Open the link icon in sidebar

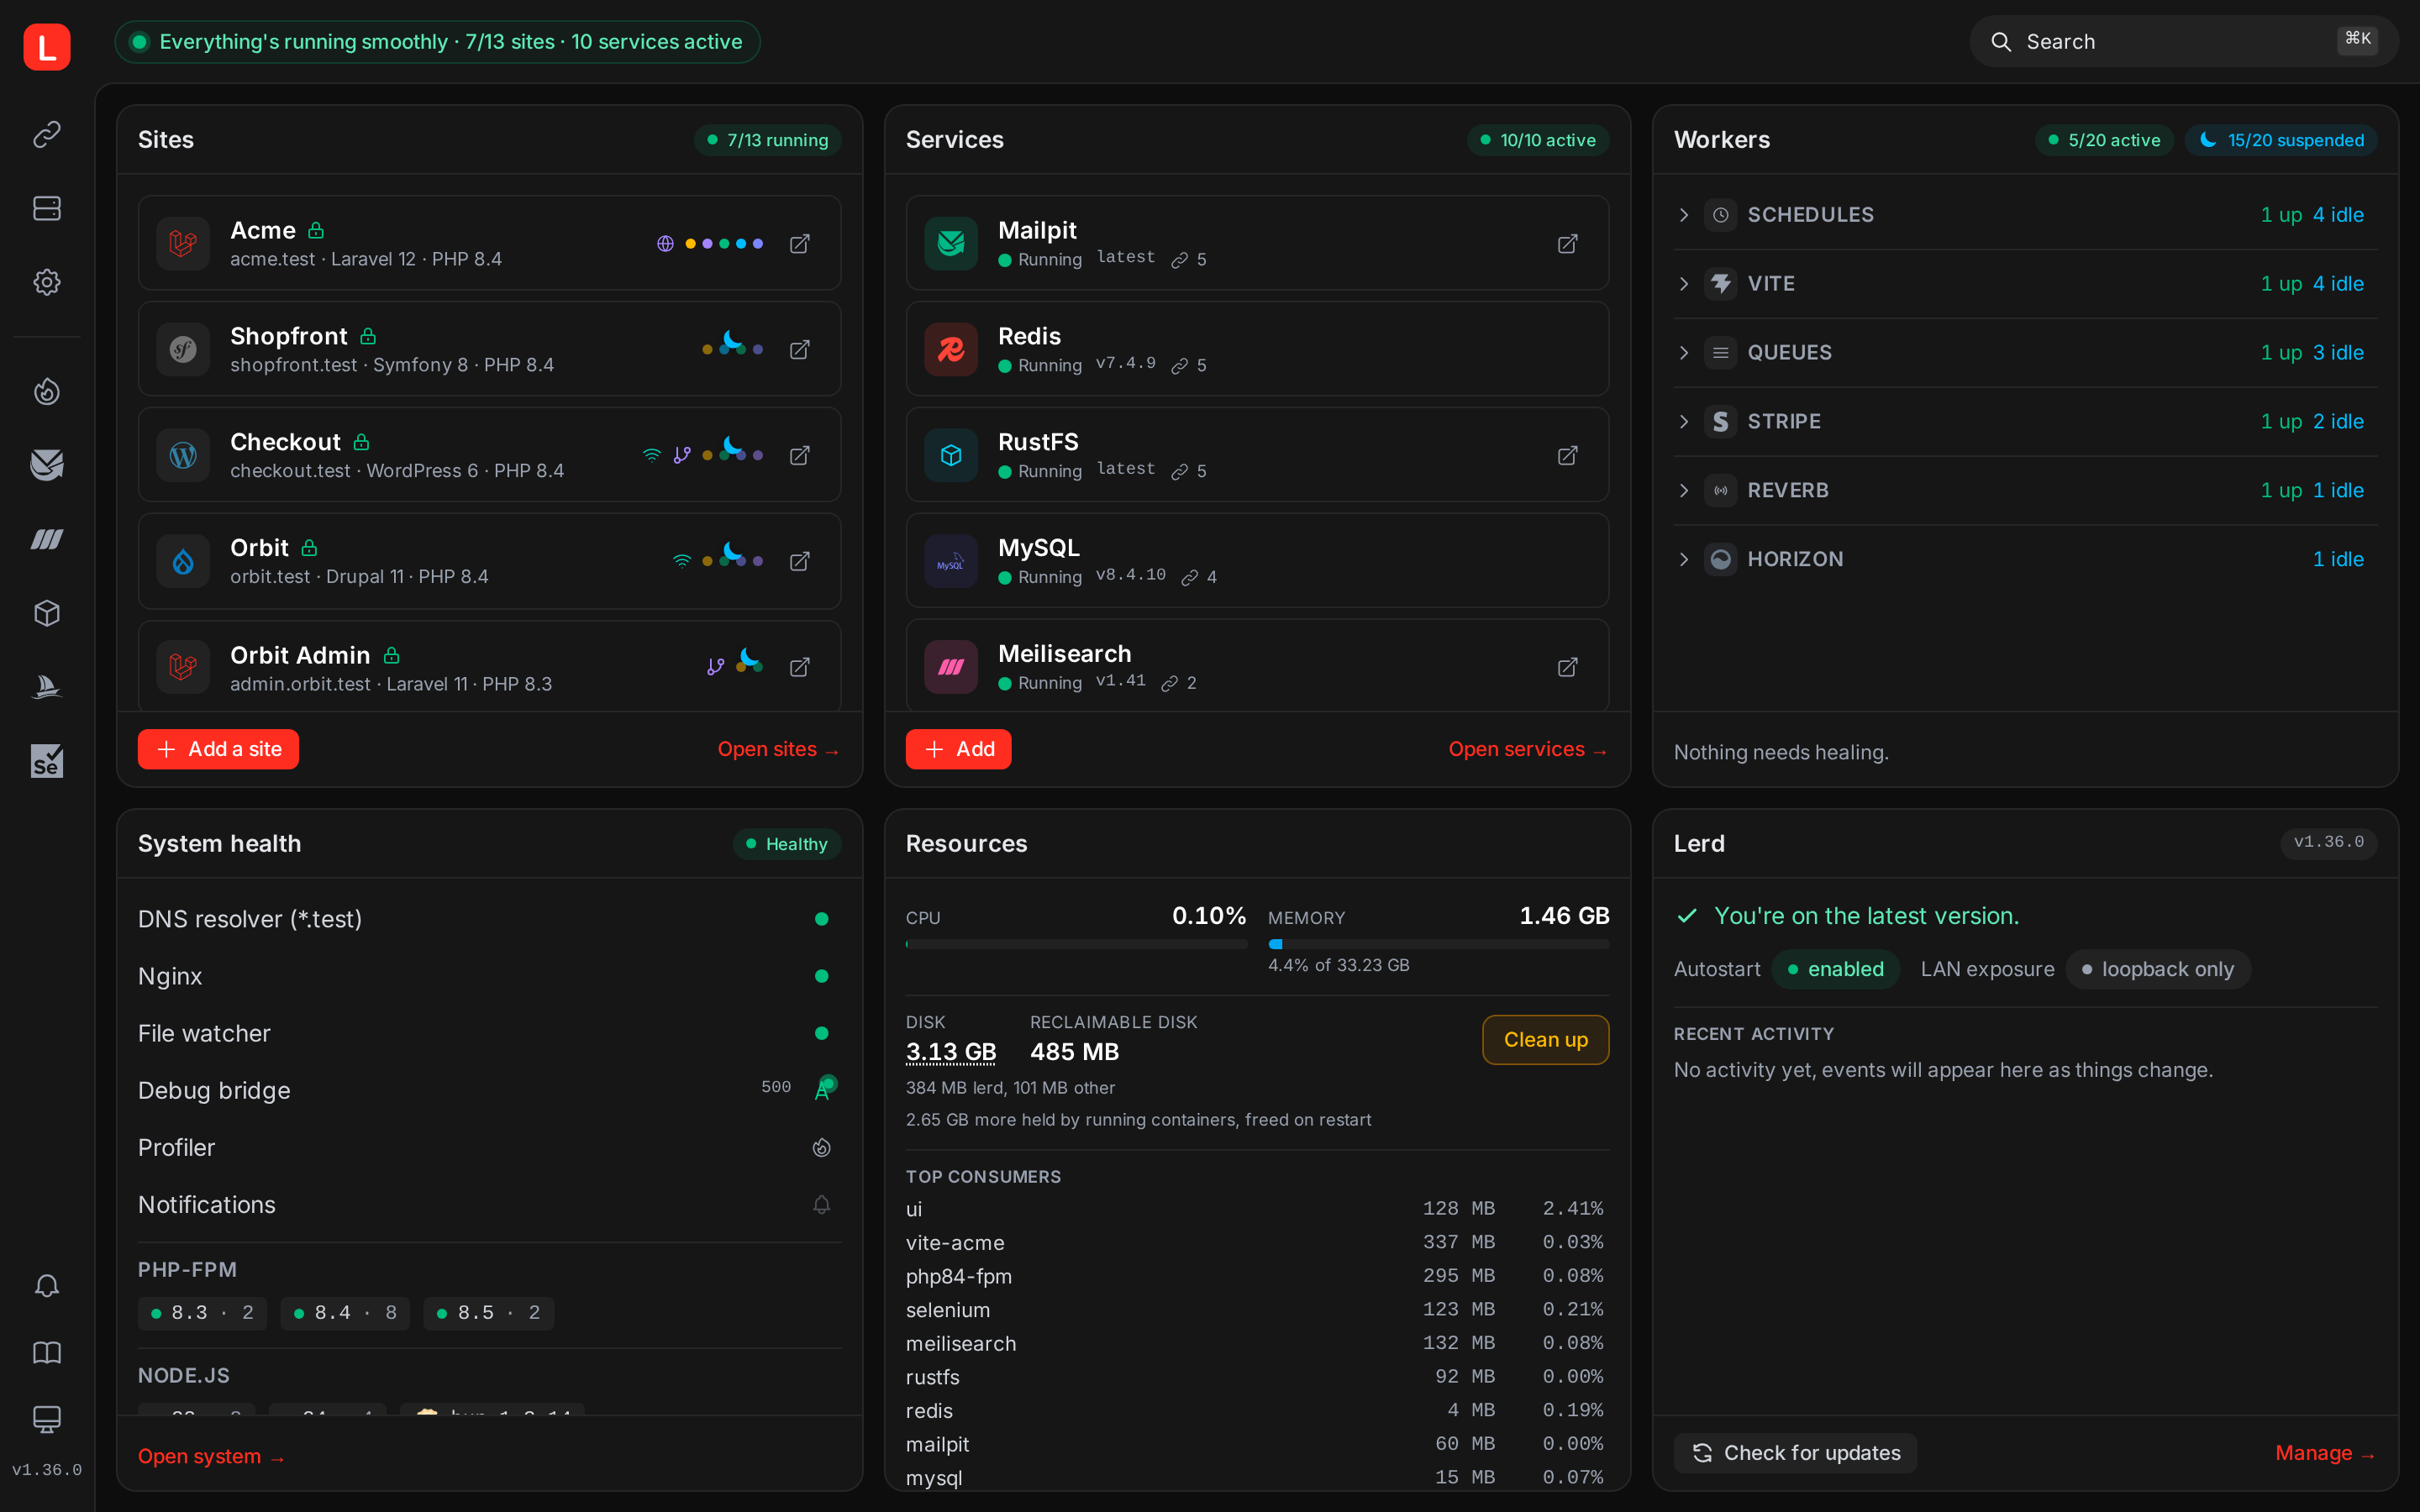[x=47, y=134]
